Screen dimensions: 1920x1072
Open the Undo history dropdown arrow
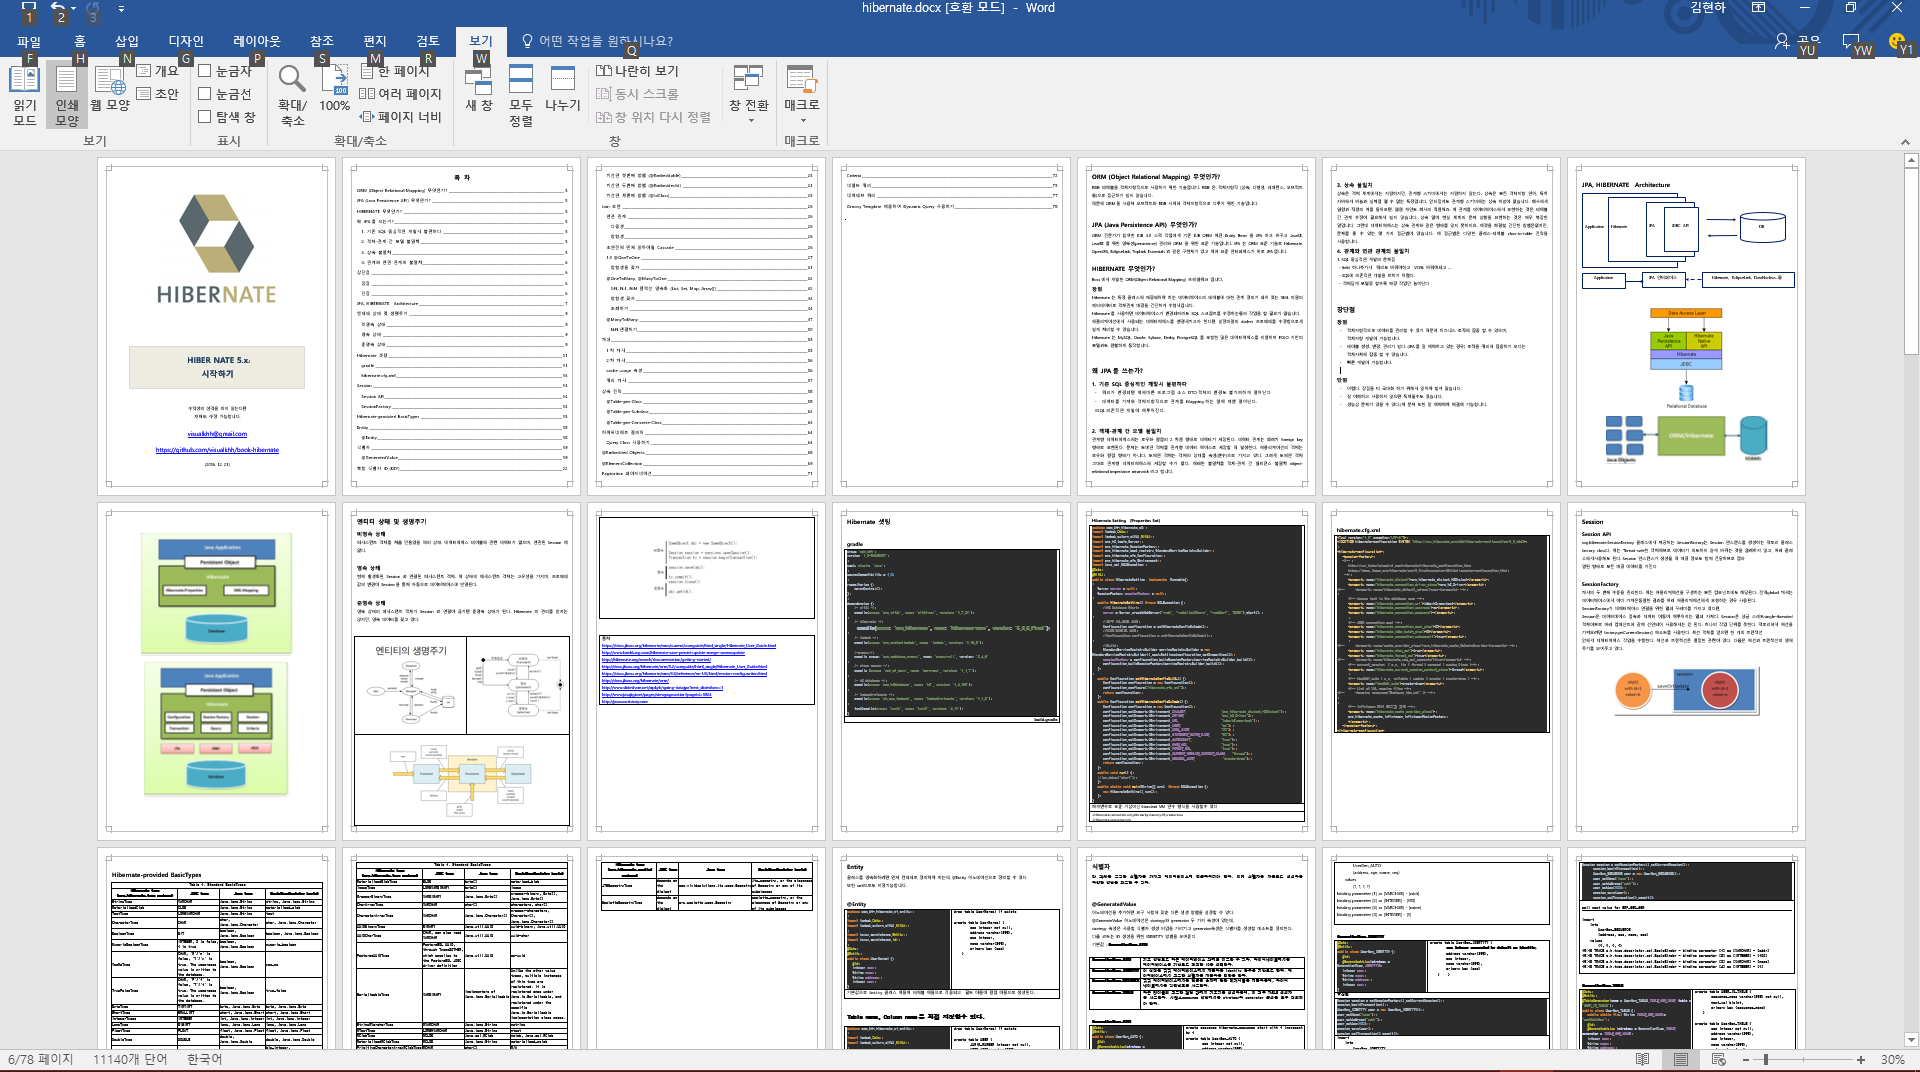point(75,8)
